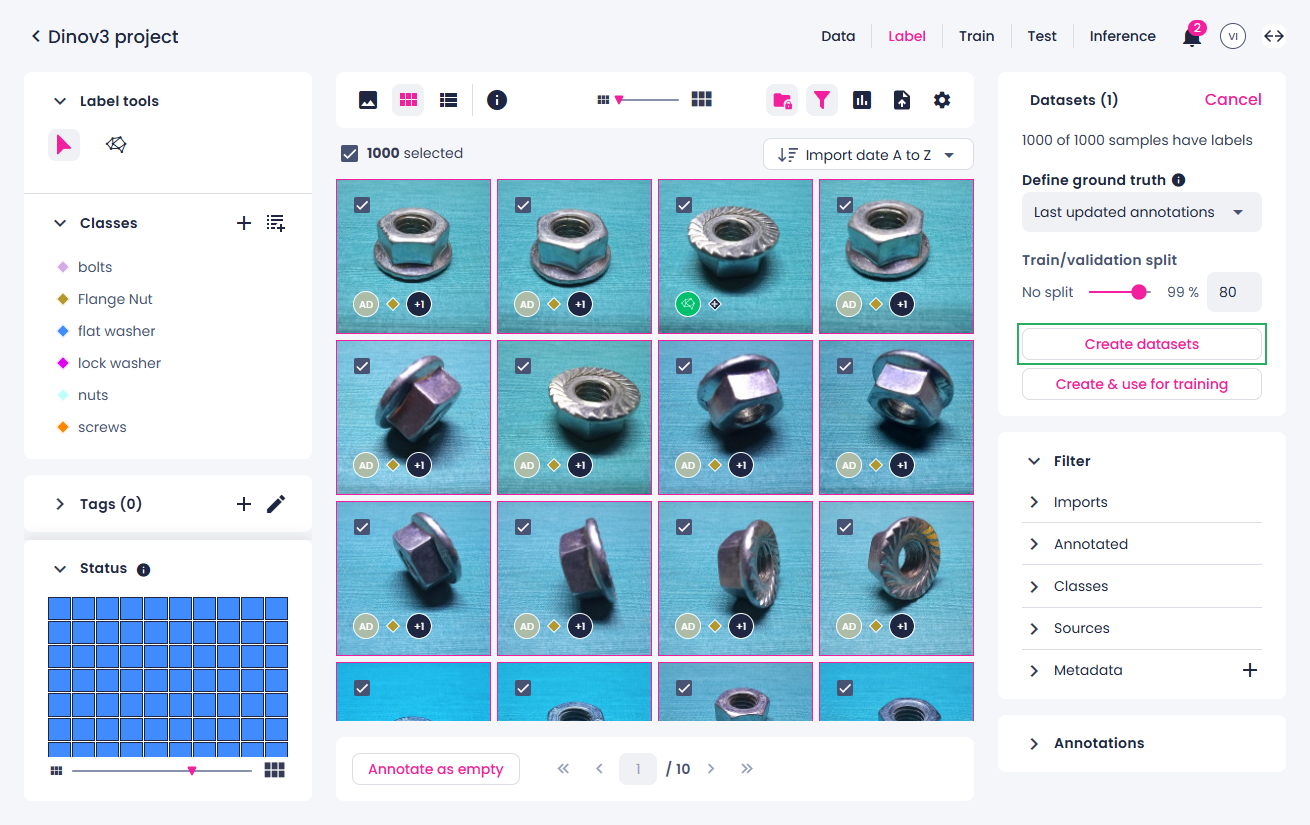Click the split percentage input showing 80
The width and height of the screenshot is (1310, 825).
tap(1234, 292)
